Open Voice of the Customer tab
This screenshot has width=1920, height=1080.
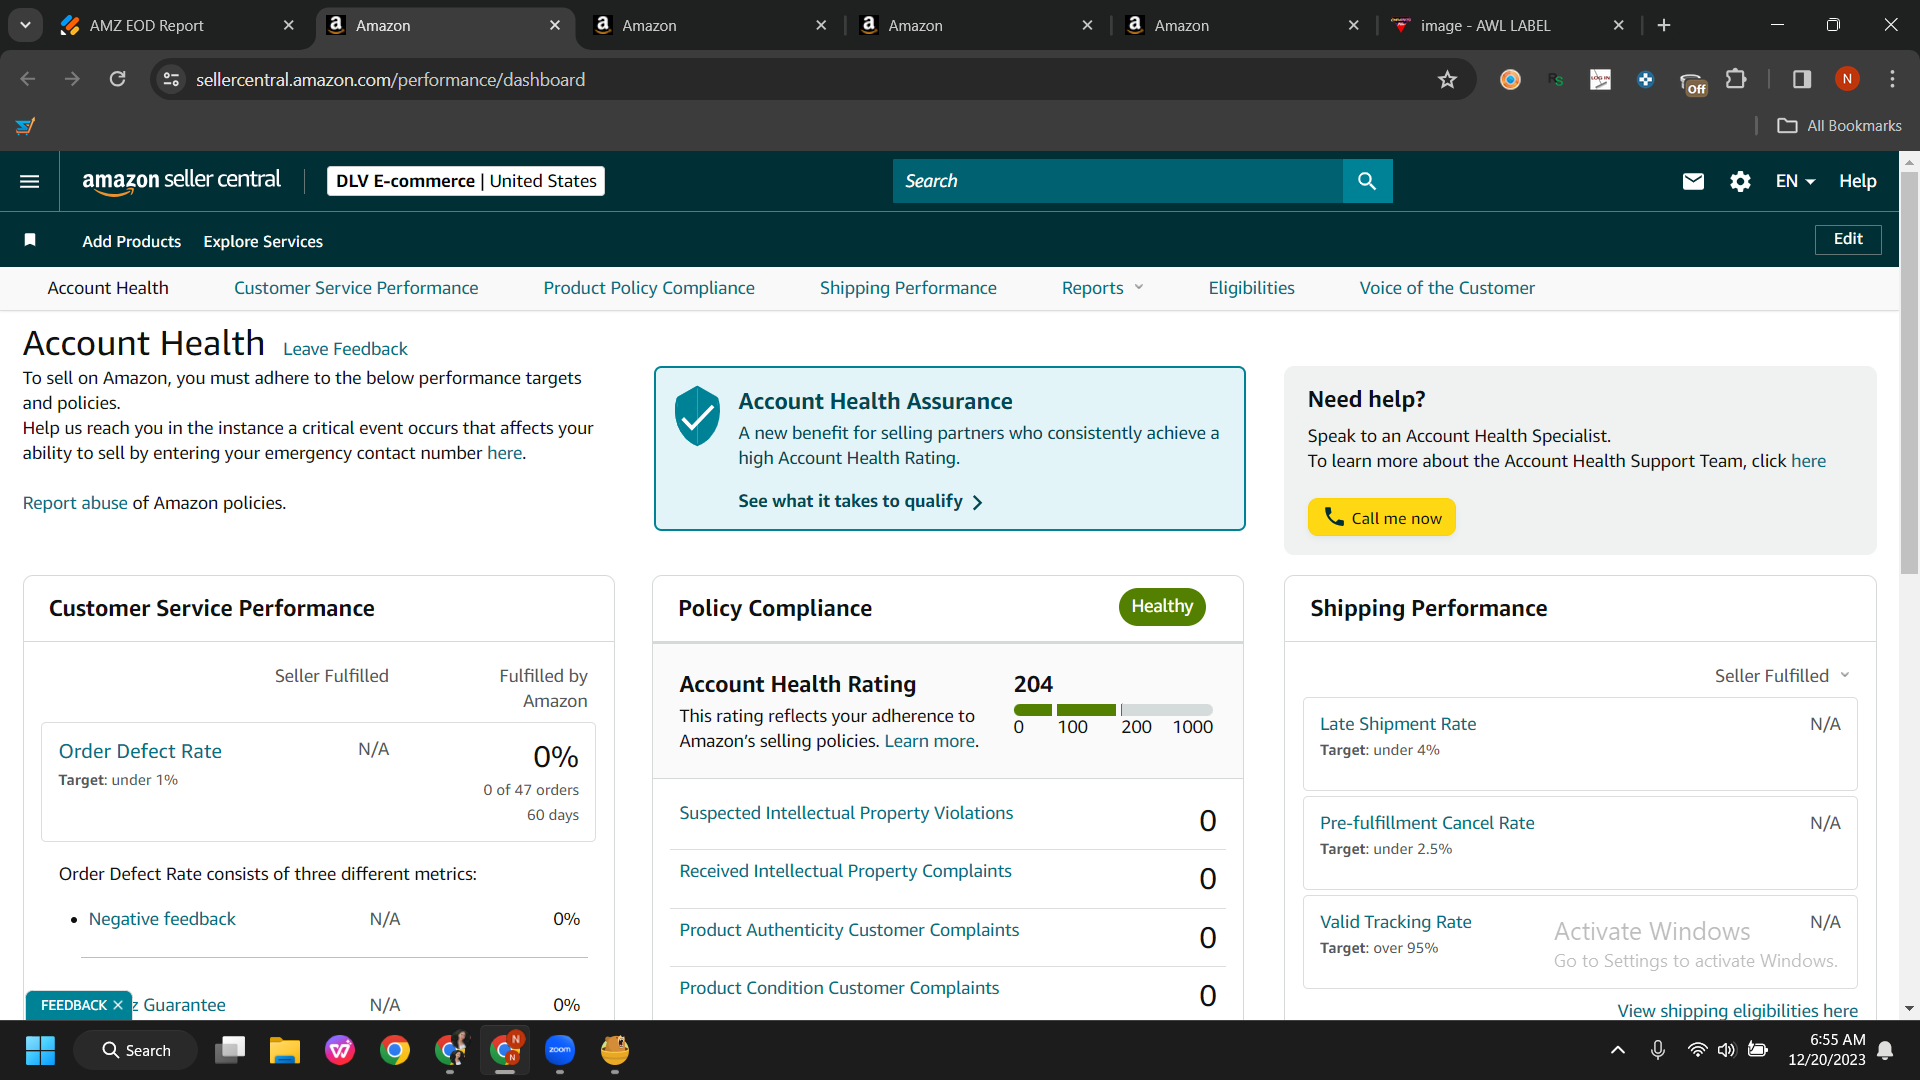tap(1447, 288)
